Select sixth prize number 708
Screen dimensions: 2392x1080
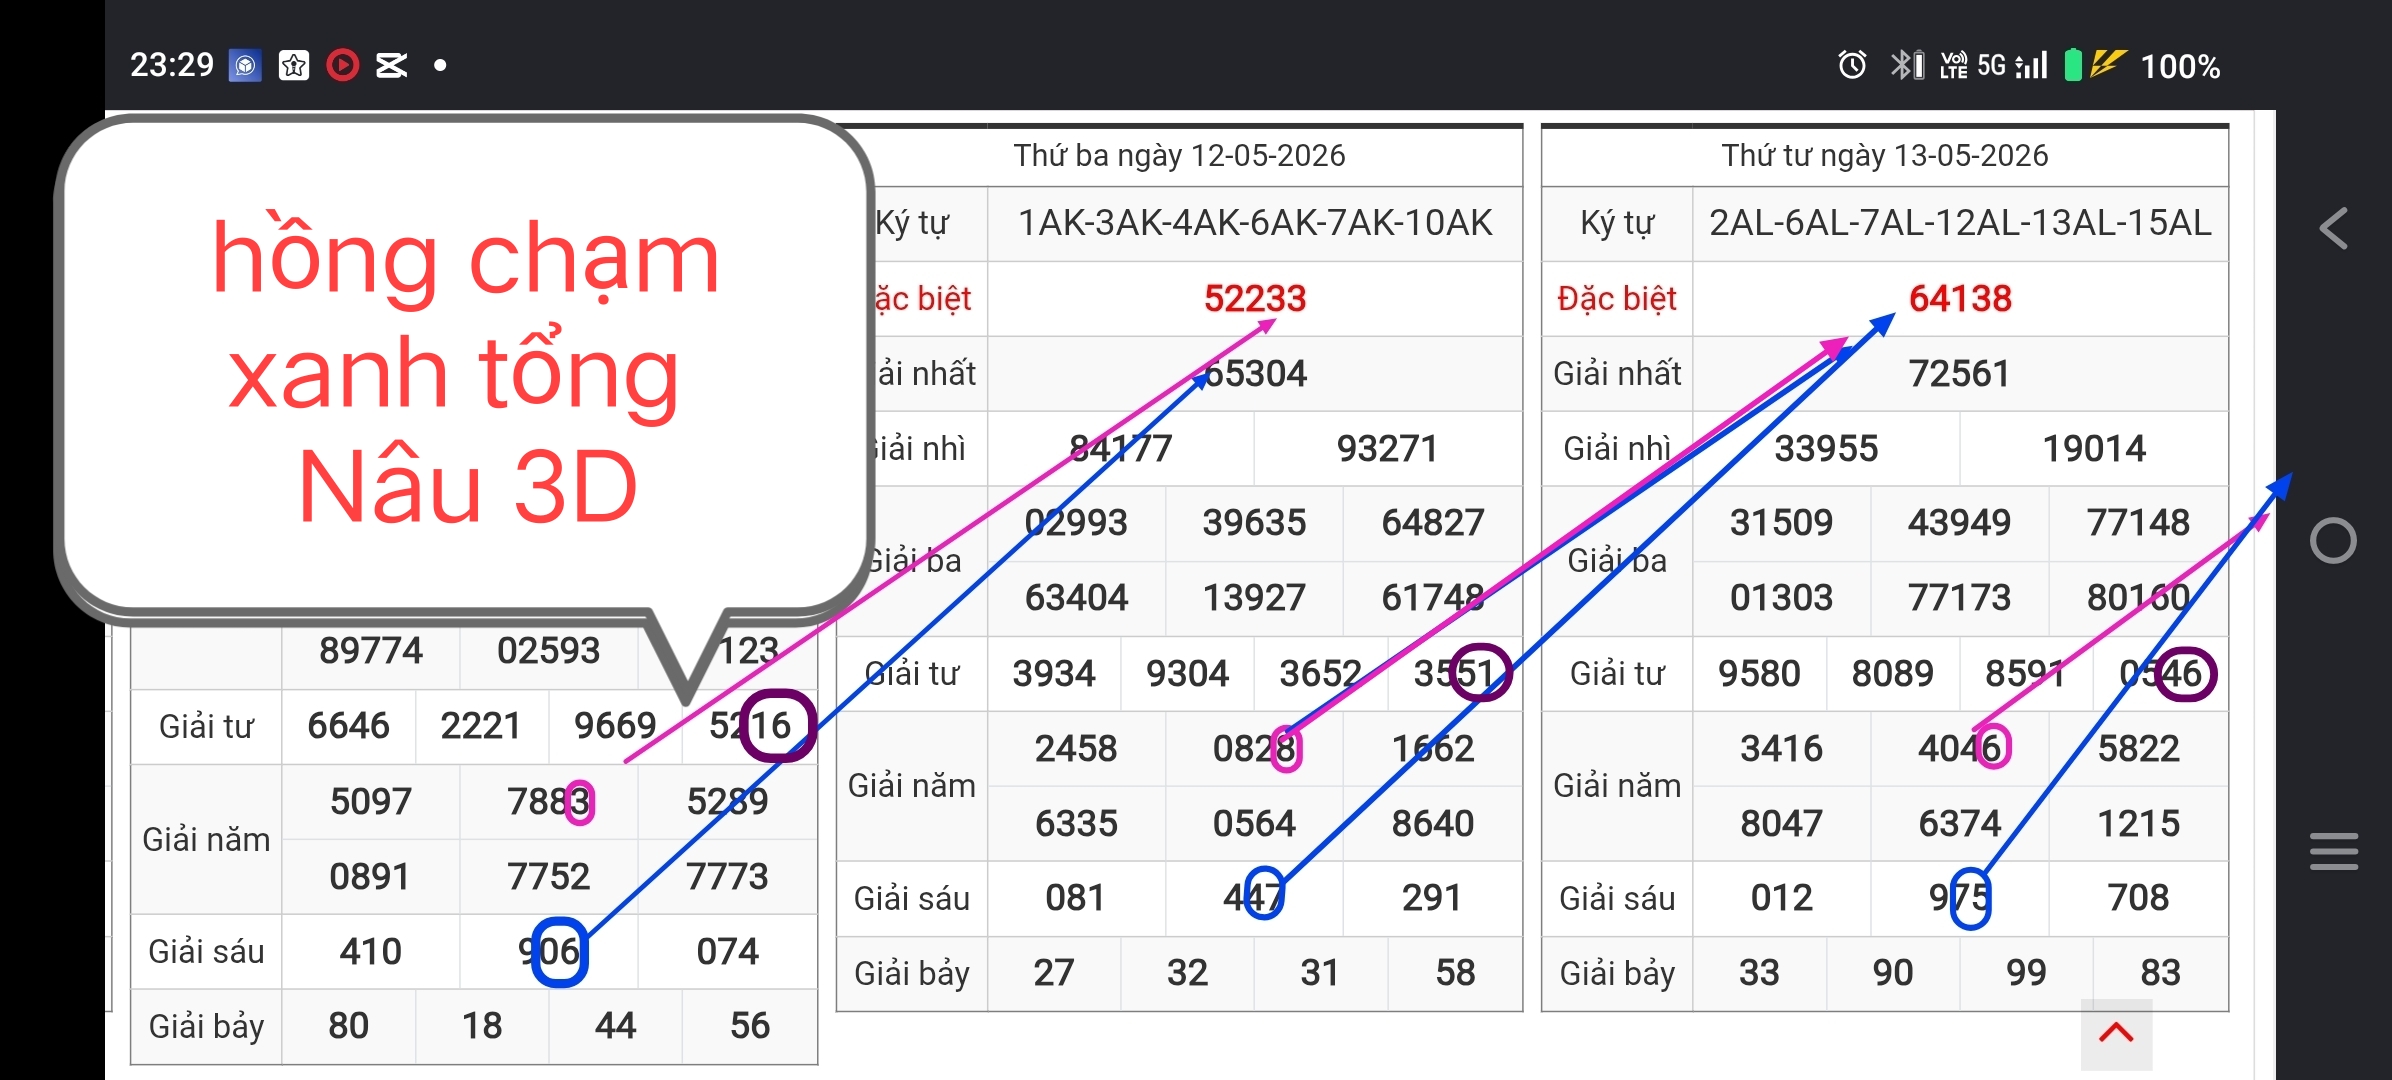coord(2138,897)
